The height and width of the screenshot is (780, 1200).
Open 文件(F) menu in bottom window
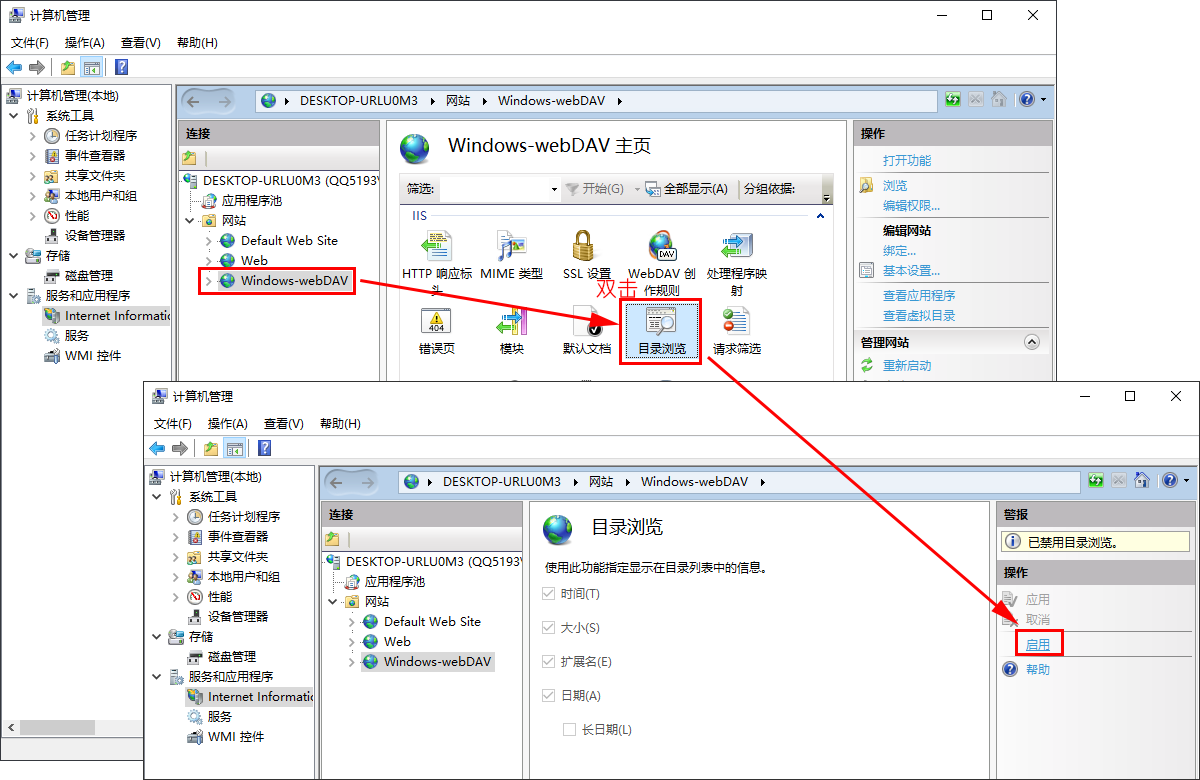173,424
